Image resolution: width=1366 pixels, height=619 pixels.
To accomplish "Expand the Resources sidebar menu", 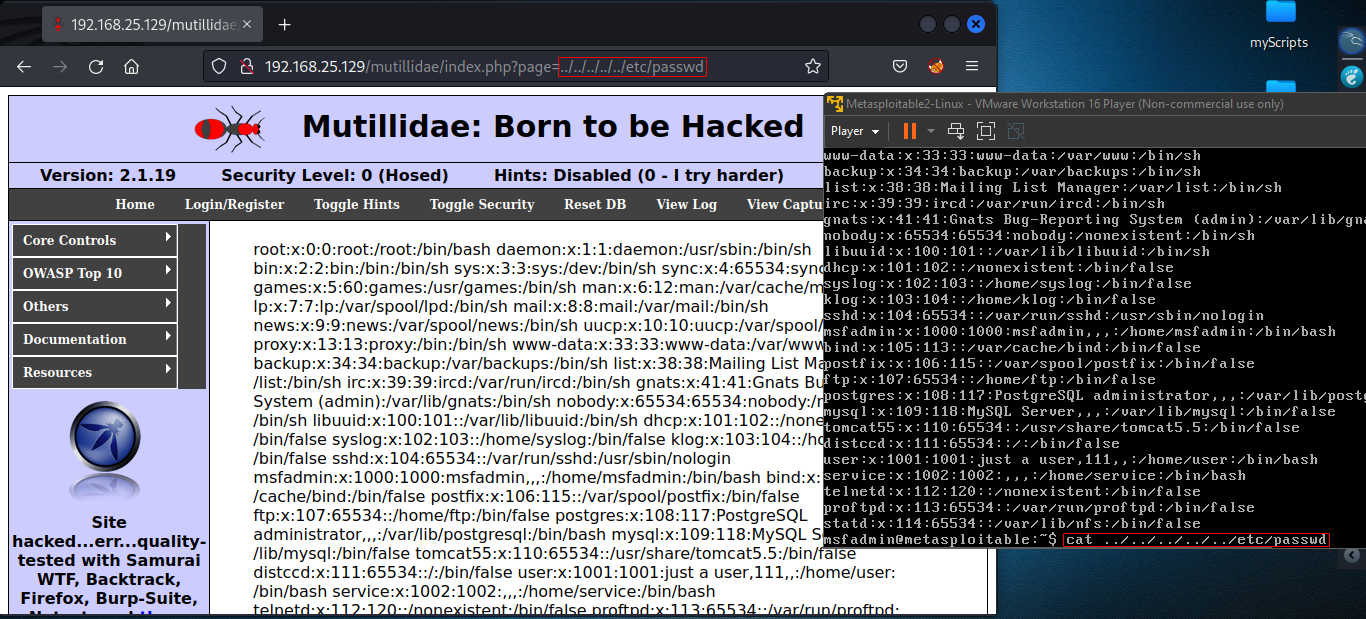I will [95, 372].
